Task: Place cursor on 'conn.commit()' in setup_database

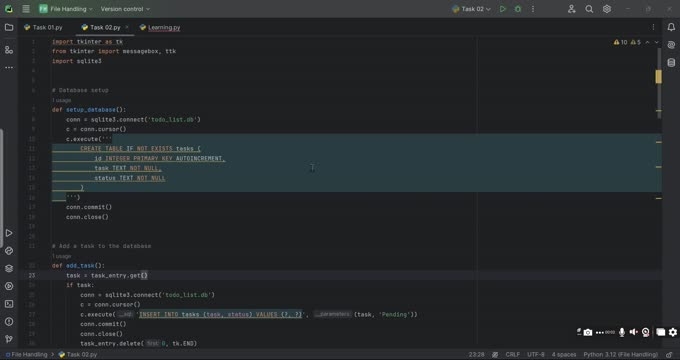Action: (x=89, y=207)
